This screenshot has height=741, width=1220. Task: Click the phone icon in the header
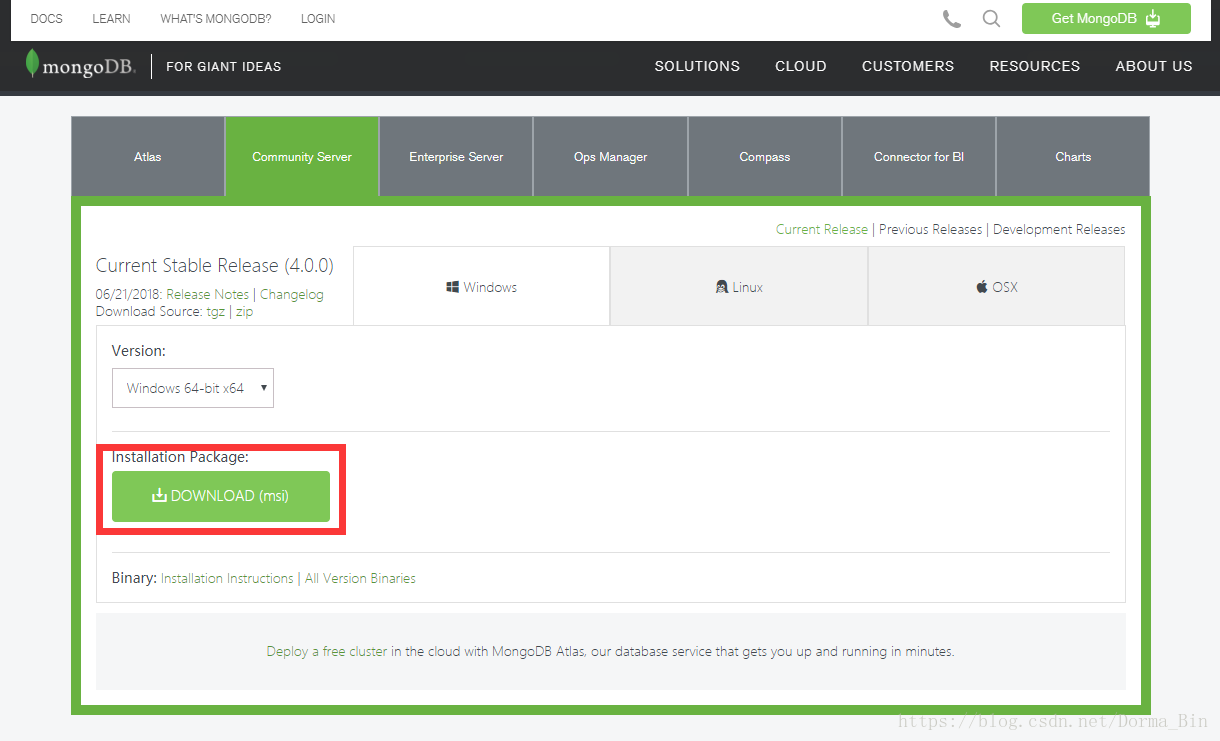coord(951,18)
